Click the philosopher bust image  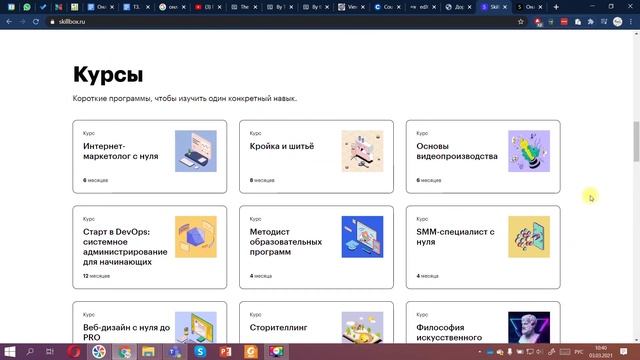point(529,327)
